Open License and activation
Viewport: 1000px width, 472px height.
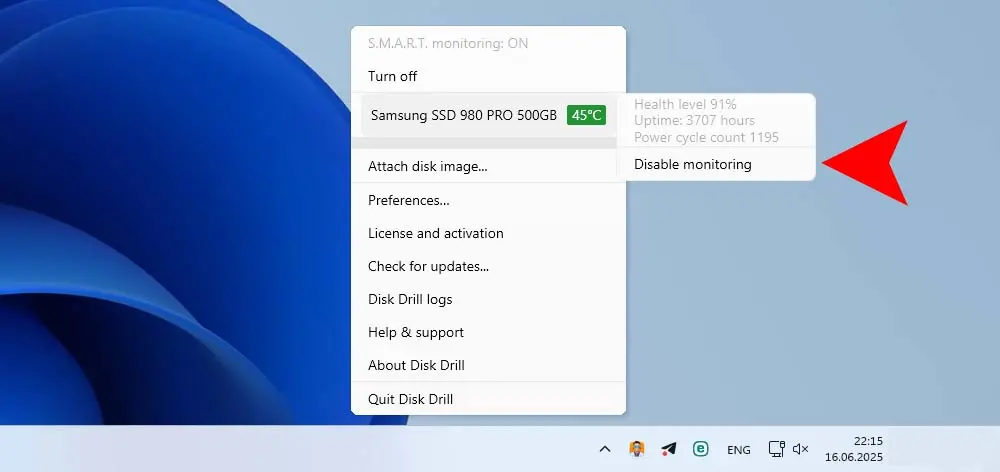point(489,233)
